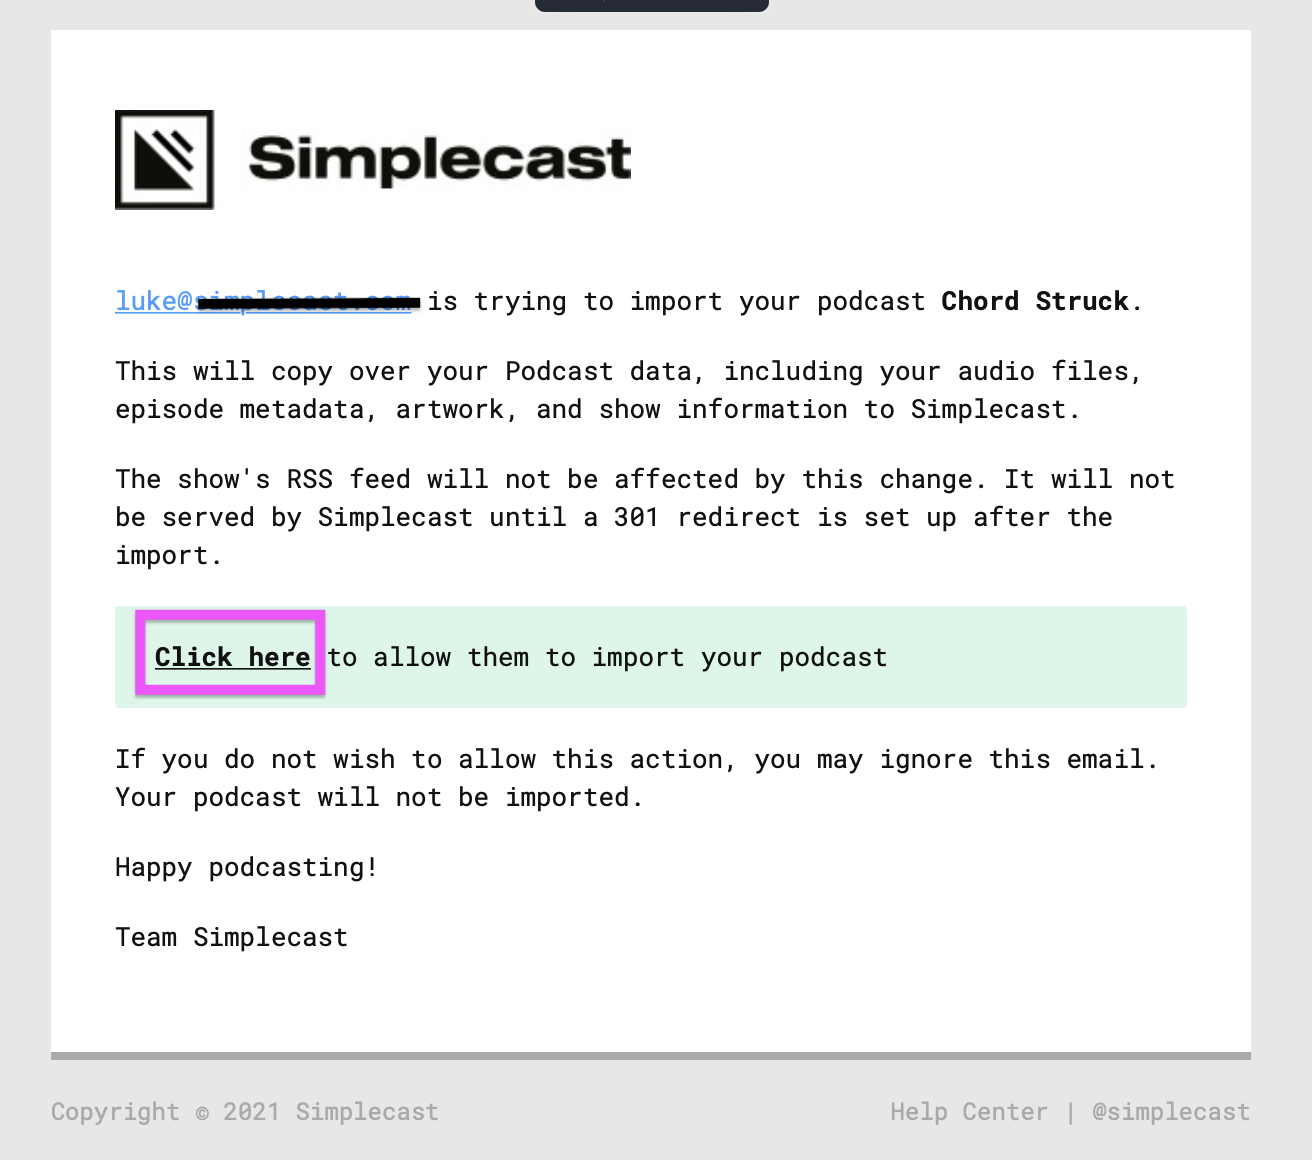Viewport: 1312px width, 1160px height.
Task: Click the Team Simplecast signature
Action: tap(232, 937)
